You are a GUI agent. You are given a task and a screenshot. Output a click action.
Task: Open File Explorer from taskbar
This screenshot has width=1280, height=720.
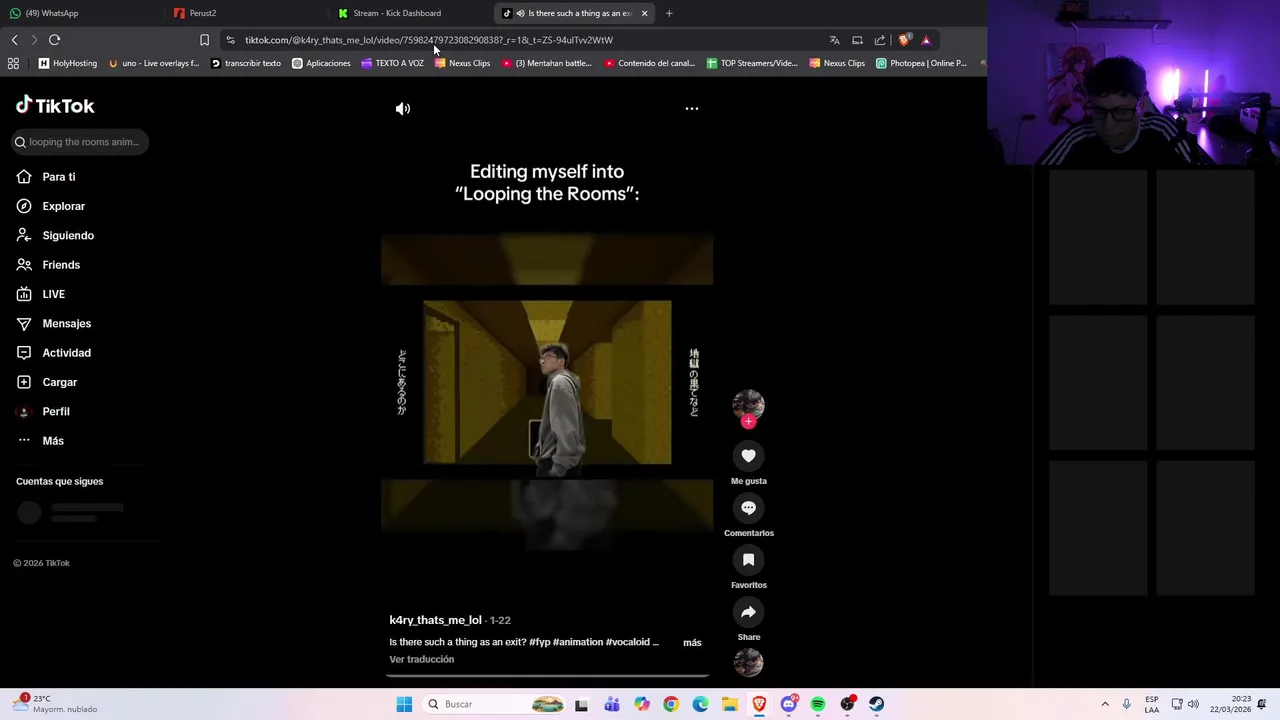730,704
